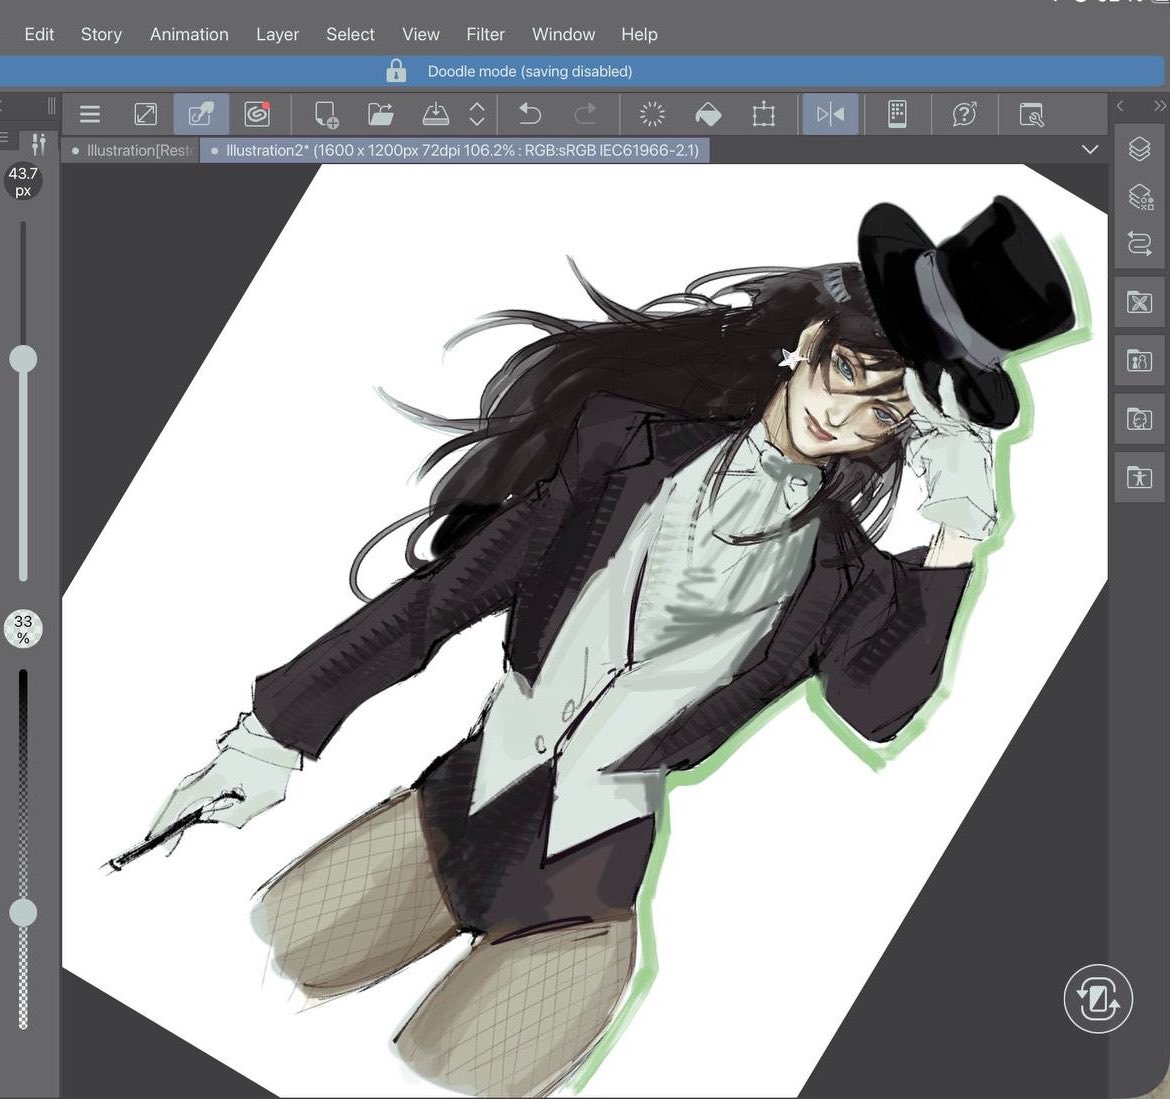Screen dimensions: 1170x1099
Task: Click the left chevron above the right dock
Action: point(1119,106)
